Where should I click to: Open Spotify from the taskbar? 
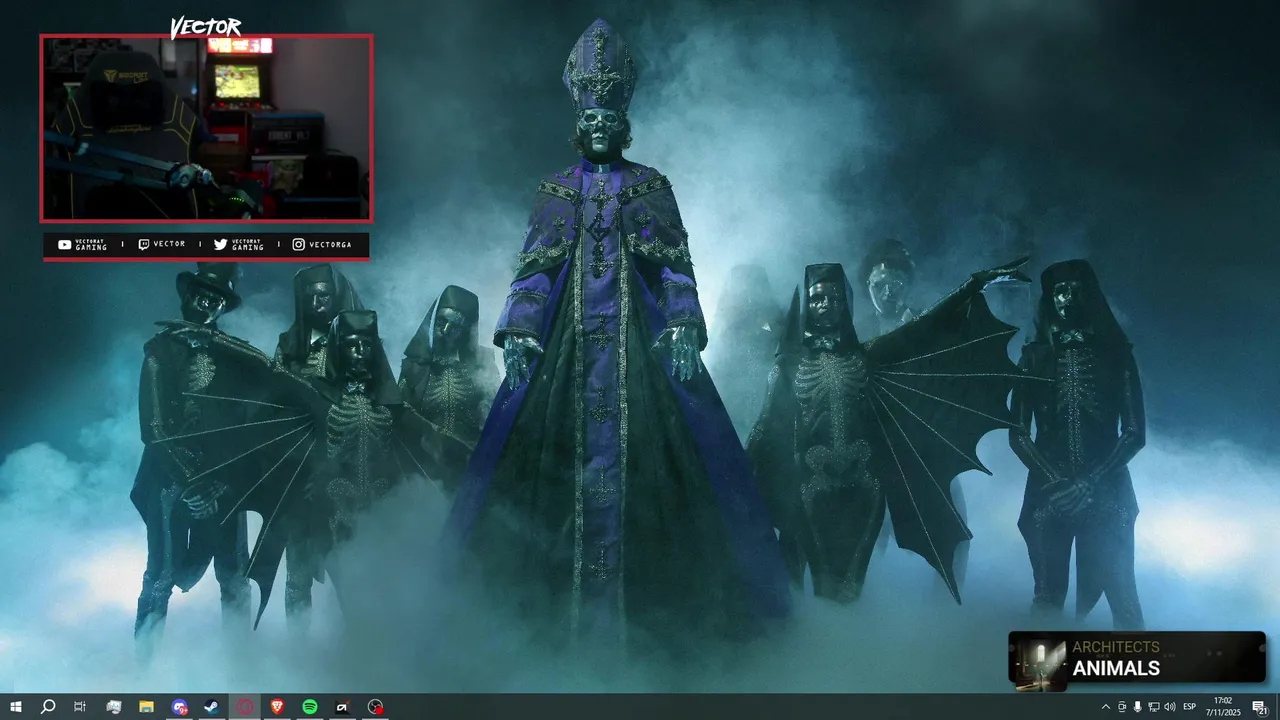310,707
